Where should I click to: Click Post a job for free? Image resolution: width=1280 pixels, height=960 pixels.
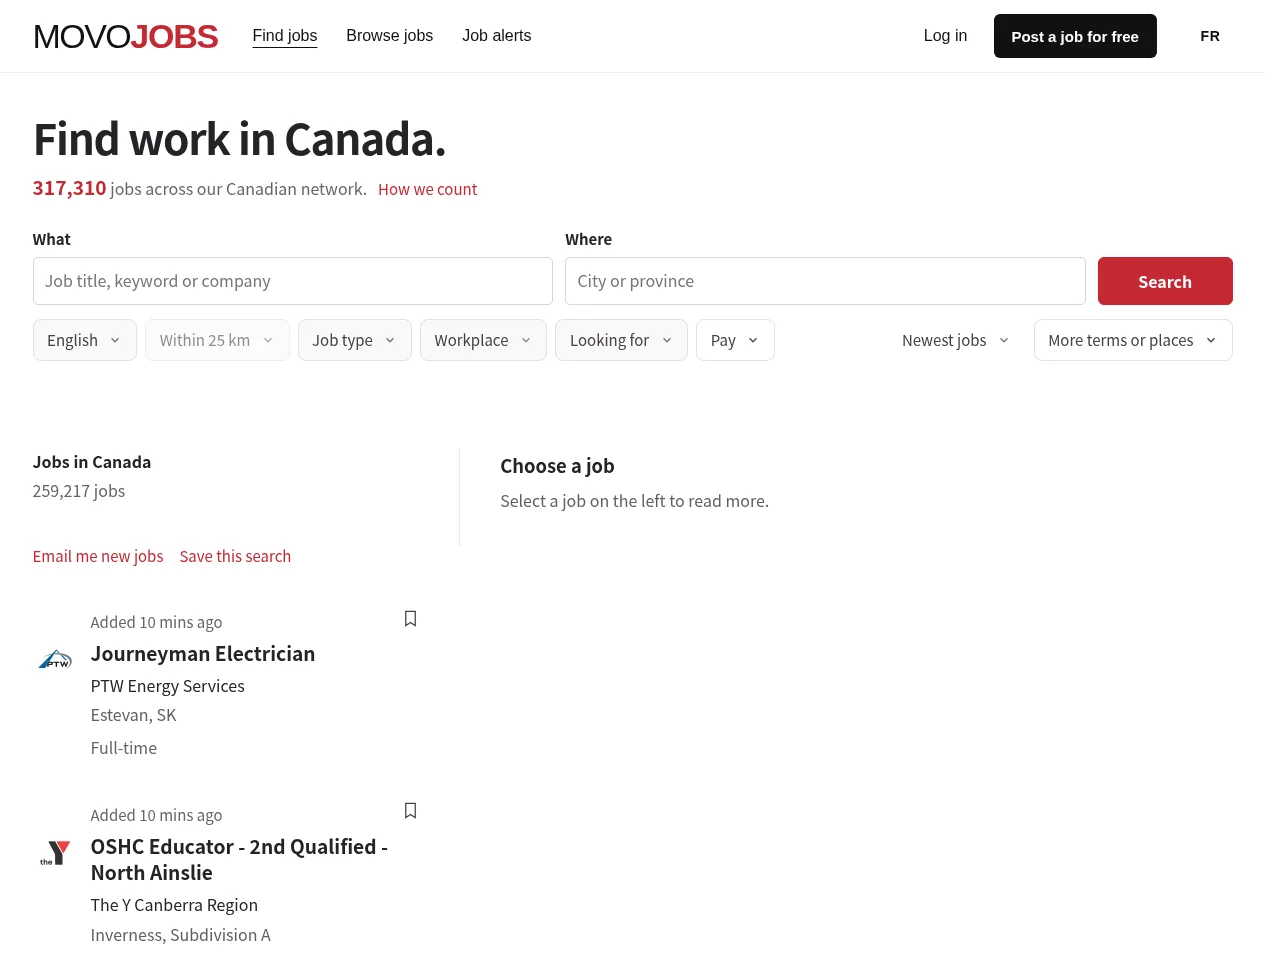1075,36
